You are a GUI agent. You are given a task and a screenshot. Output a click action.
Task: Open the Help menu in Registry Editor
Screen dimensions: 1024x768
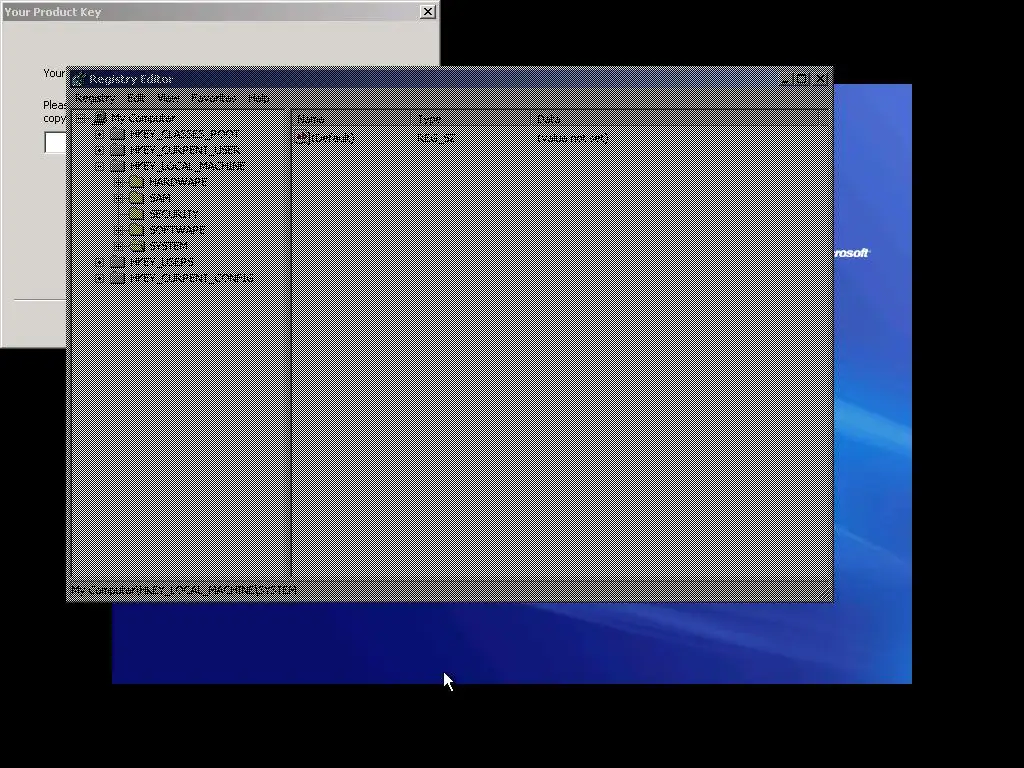(259, 98)
